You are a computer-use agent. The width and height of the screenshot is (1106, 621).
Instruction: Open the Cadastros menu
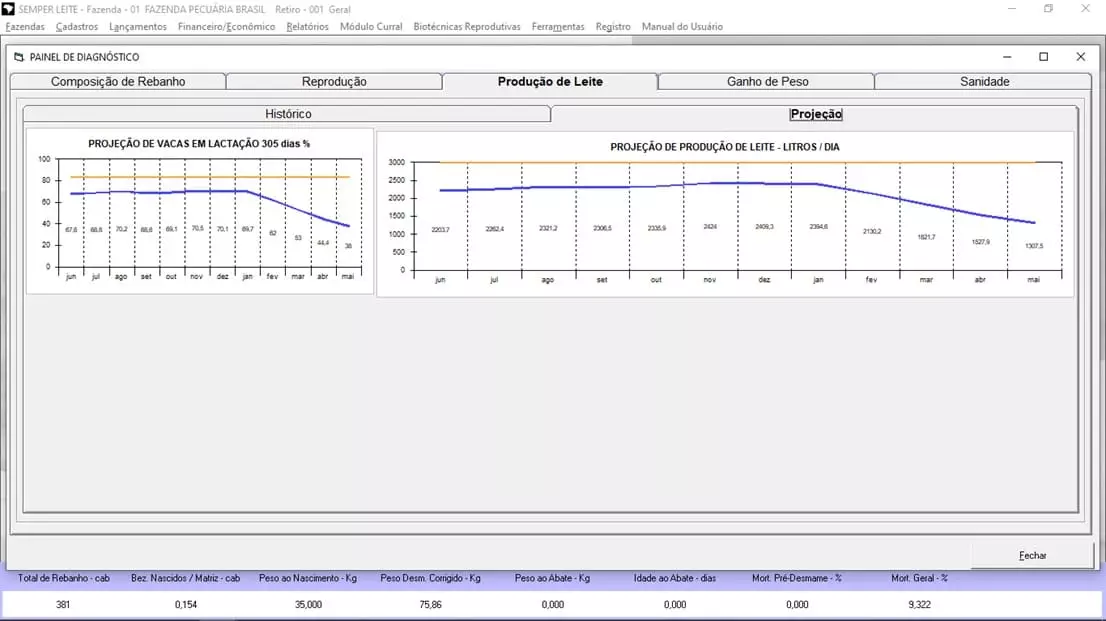76,27
